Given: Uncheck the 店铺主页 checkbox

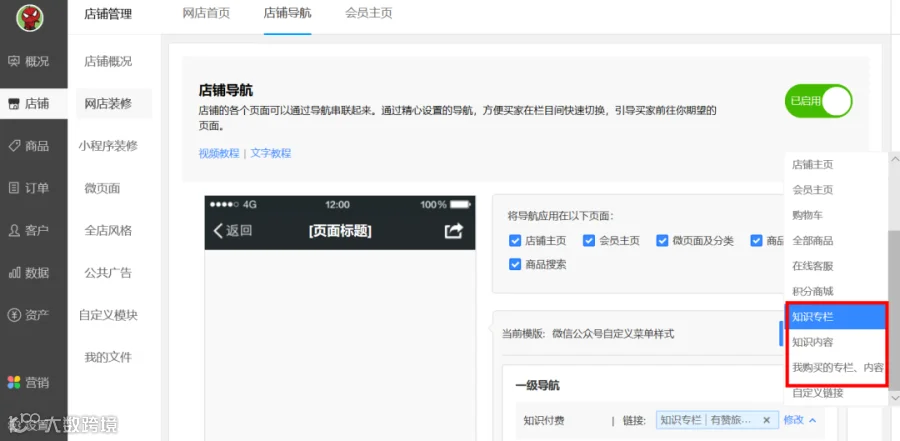Looking at the screenshot, I should [515, 241].
